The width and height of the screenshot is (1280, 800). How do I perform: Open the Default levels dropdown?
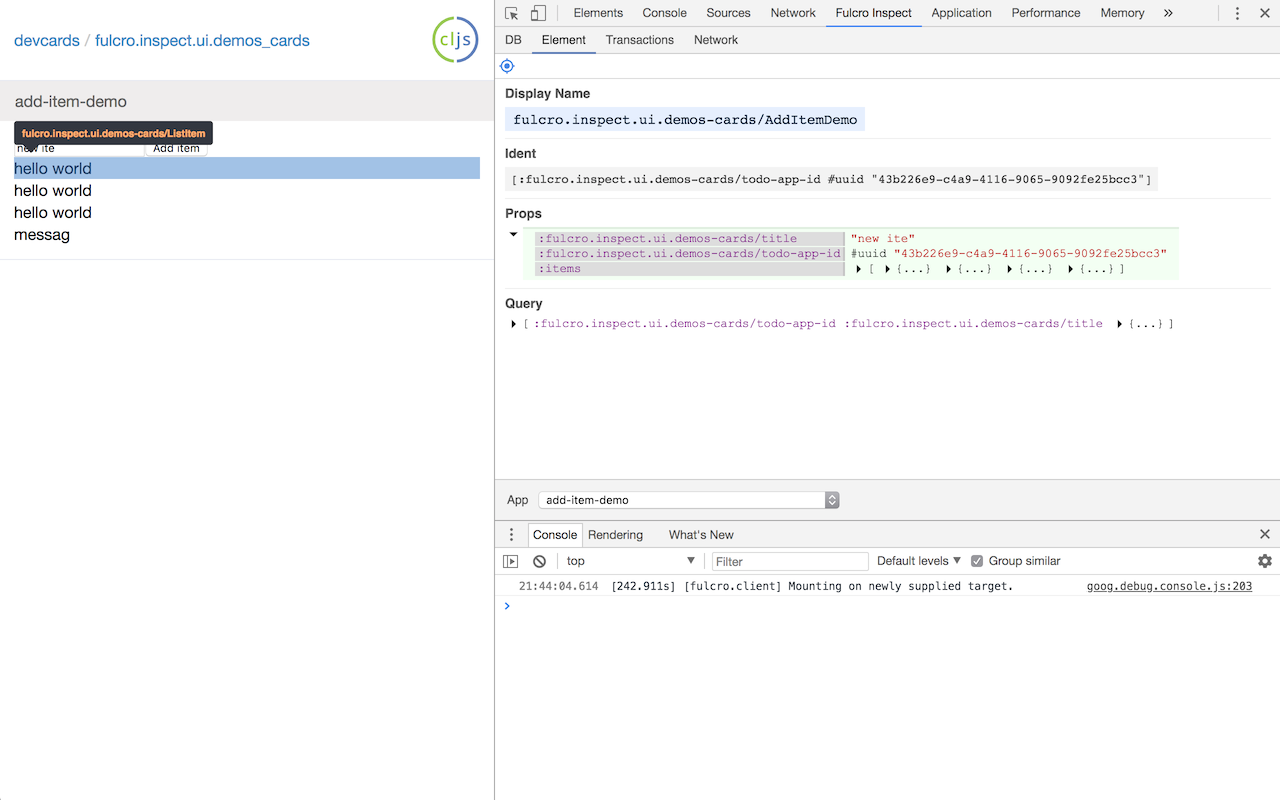(x=918, y=561)
